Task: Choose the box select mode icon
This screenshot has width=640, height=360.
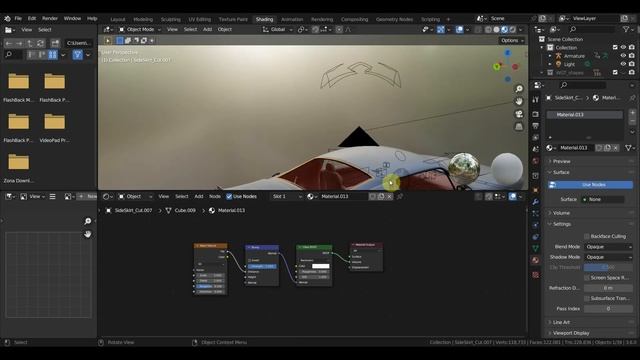Action: [x=120, y=40]
